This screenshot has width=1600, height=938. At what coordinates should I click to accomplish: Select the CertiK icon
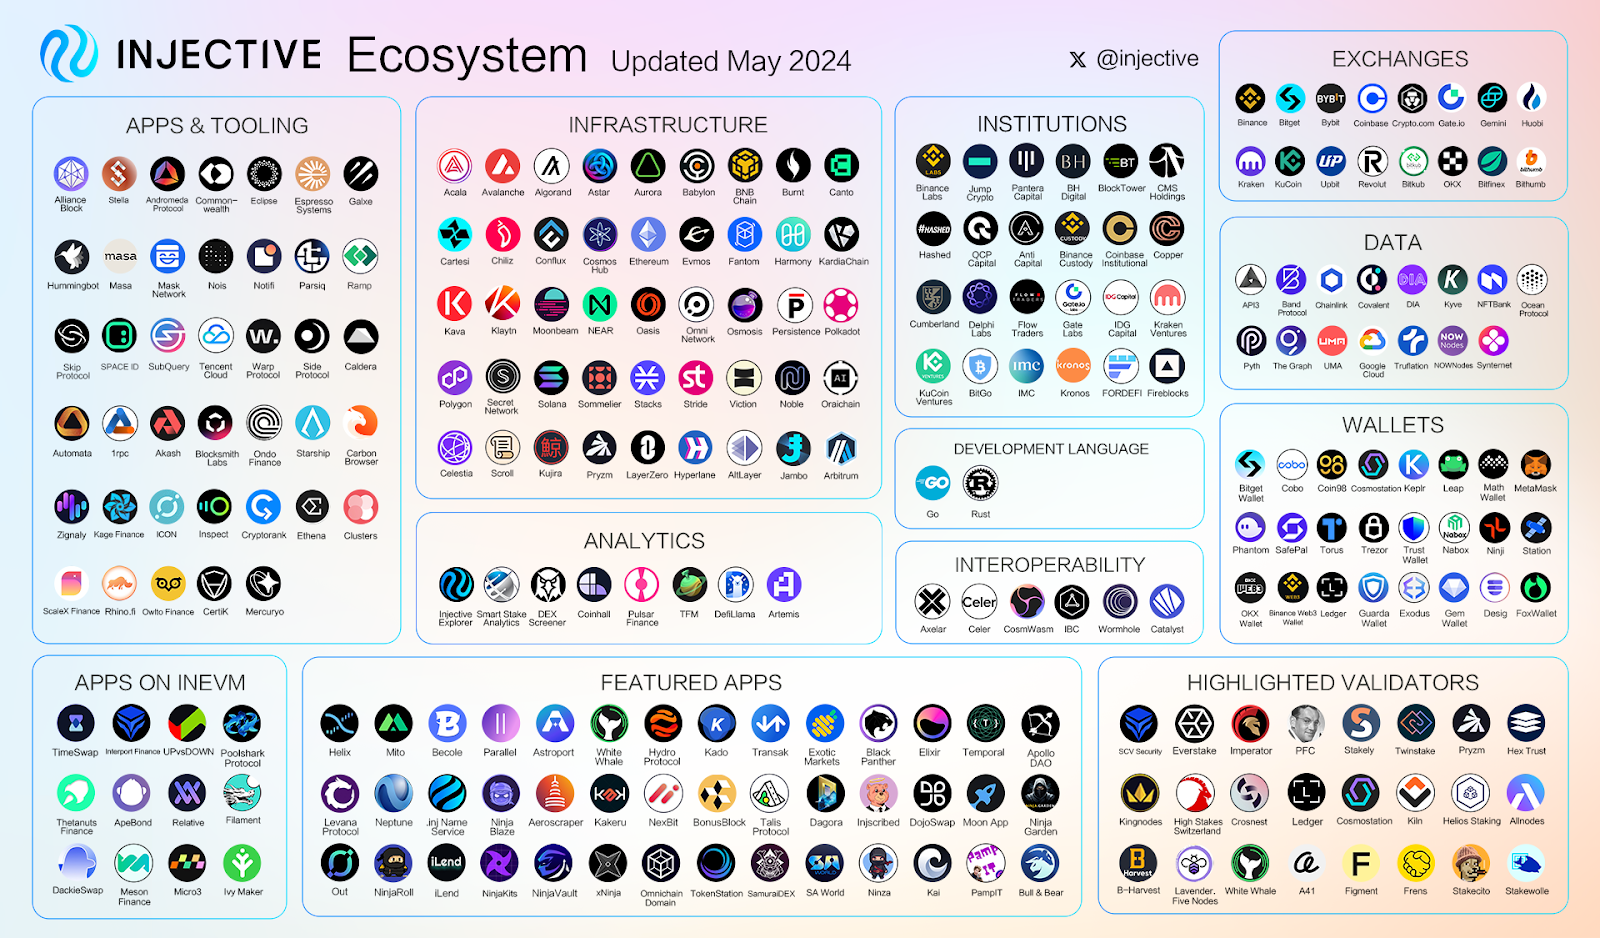tap(215, 583)
